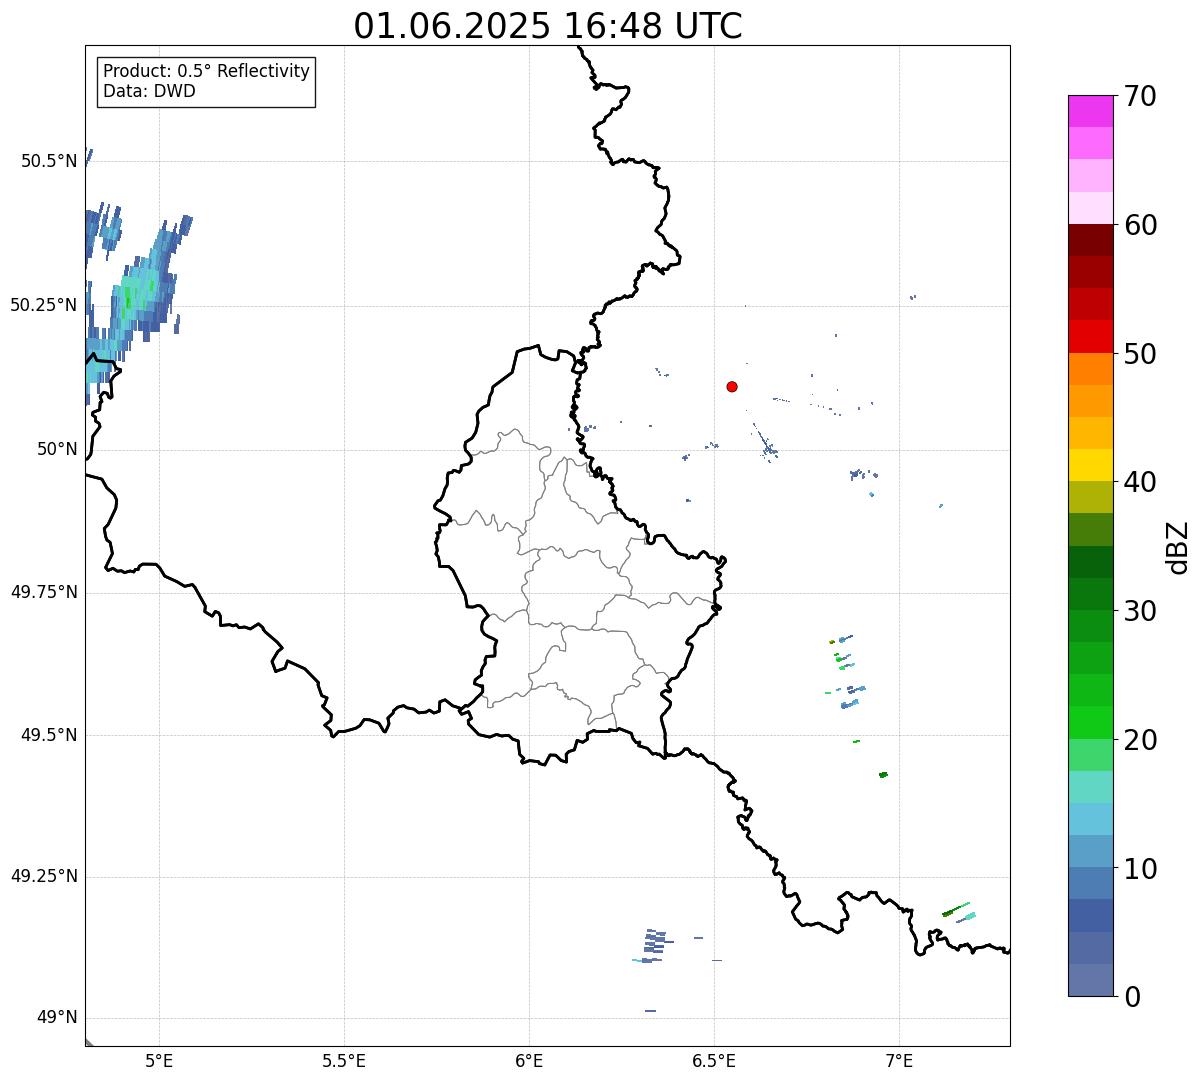Click the small dark green echo near 49.4°N 7°E
The image size is (1202, 1081).
point(883,775)
